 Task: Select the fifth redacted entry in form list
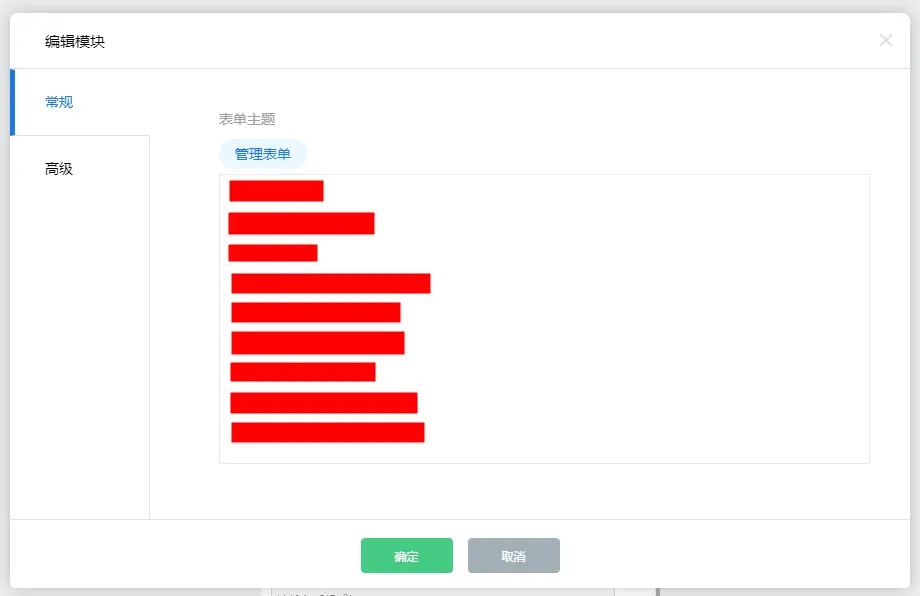click(316, 313)
